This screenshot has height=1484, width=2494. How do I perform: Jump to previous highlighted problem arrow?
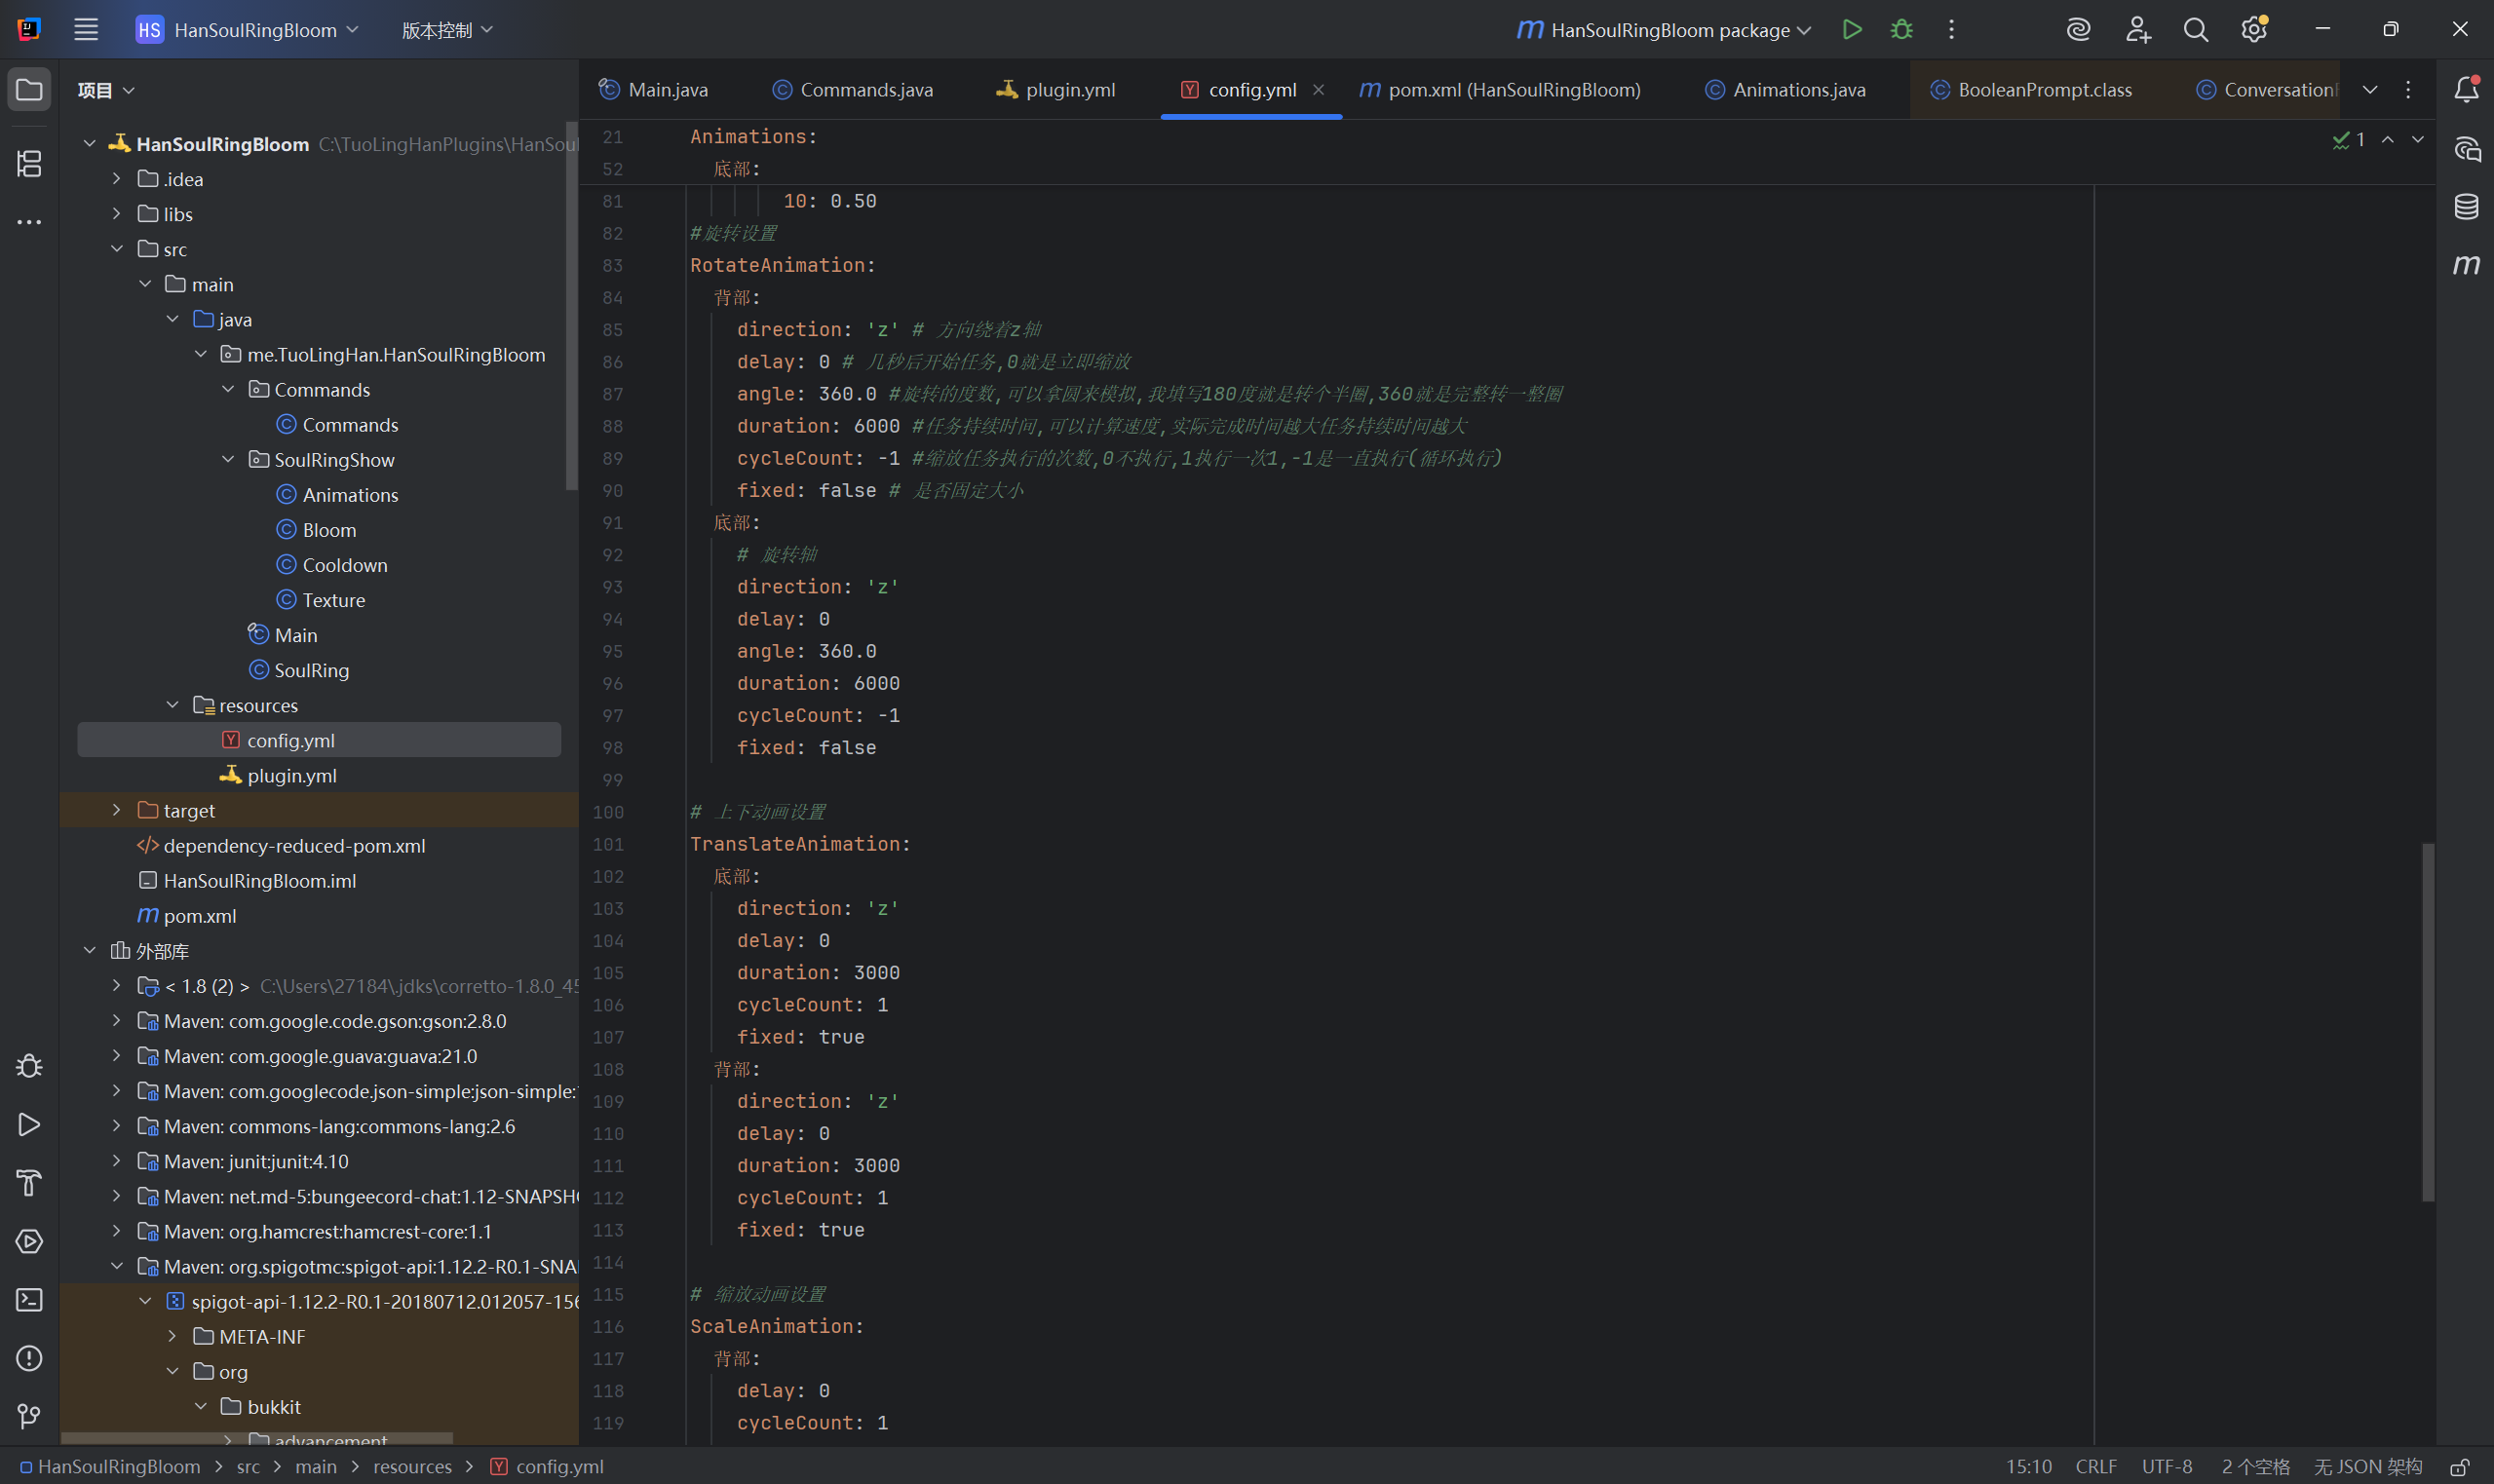point(2388,140)
